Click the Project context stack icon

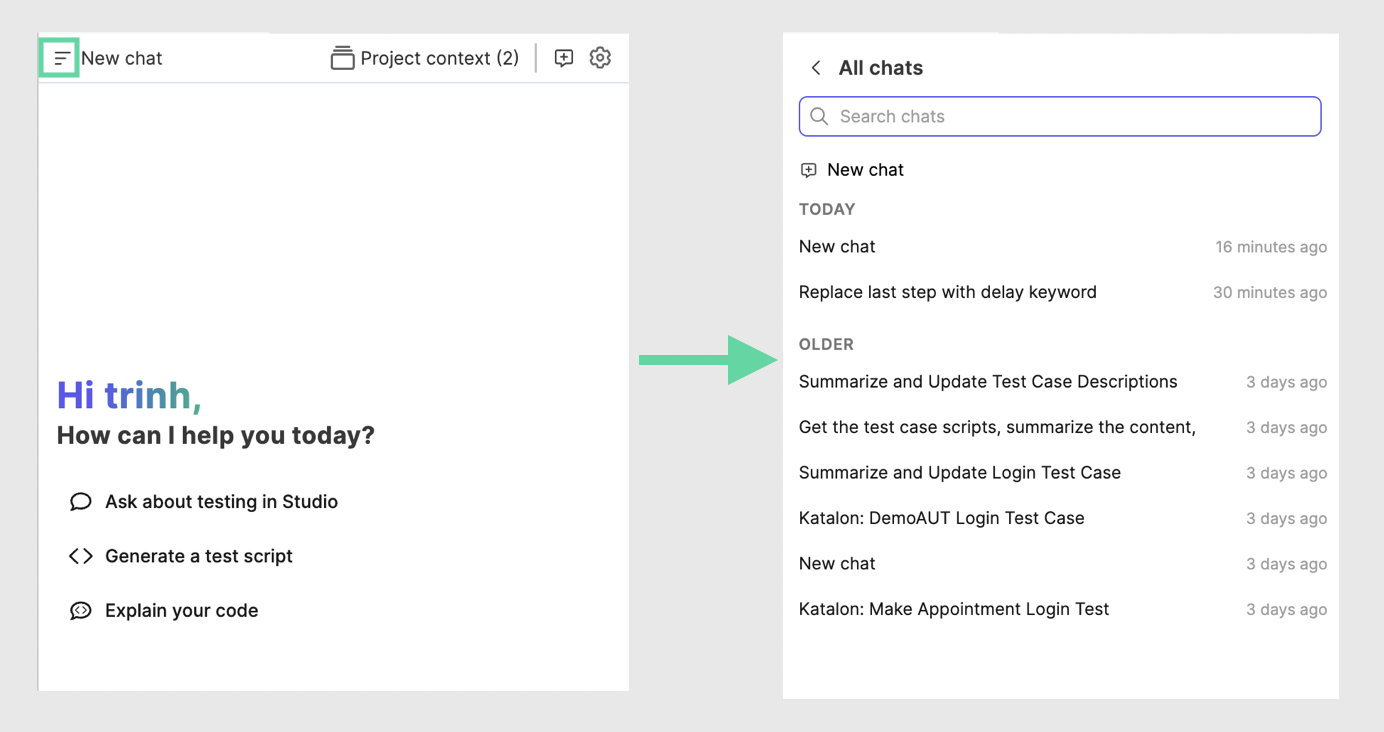pos(342,58)
